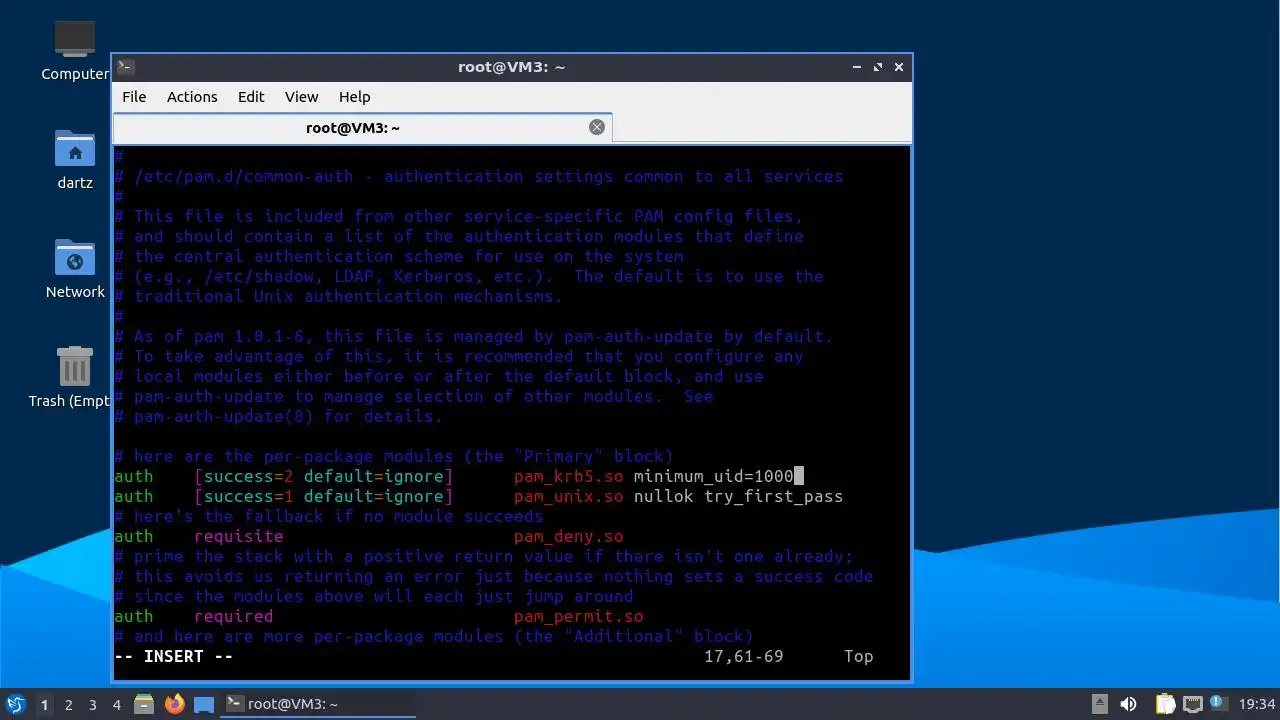1280x720 pixels.
Task: Switch to workspace 3 in the pager
Action: 92,704
